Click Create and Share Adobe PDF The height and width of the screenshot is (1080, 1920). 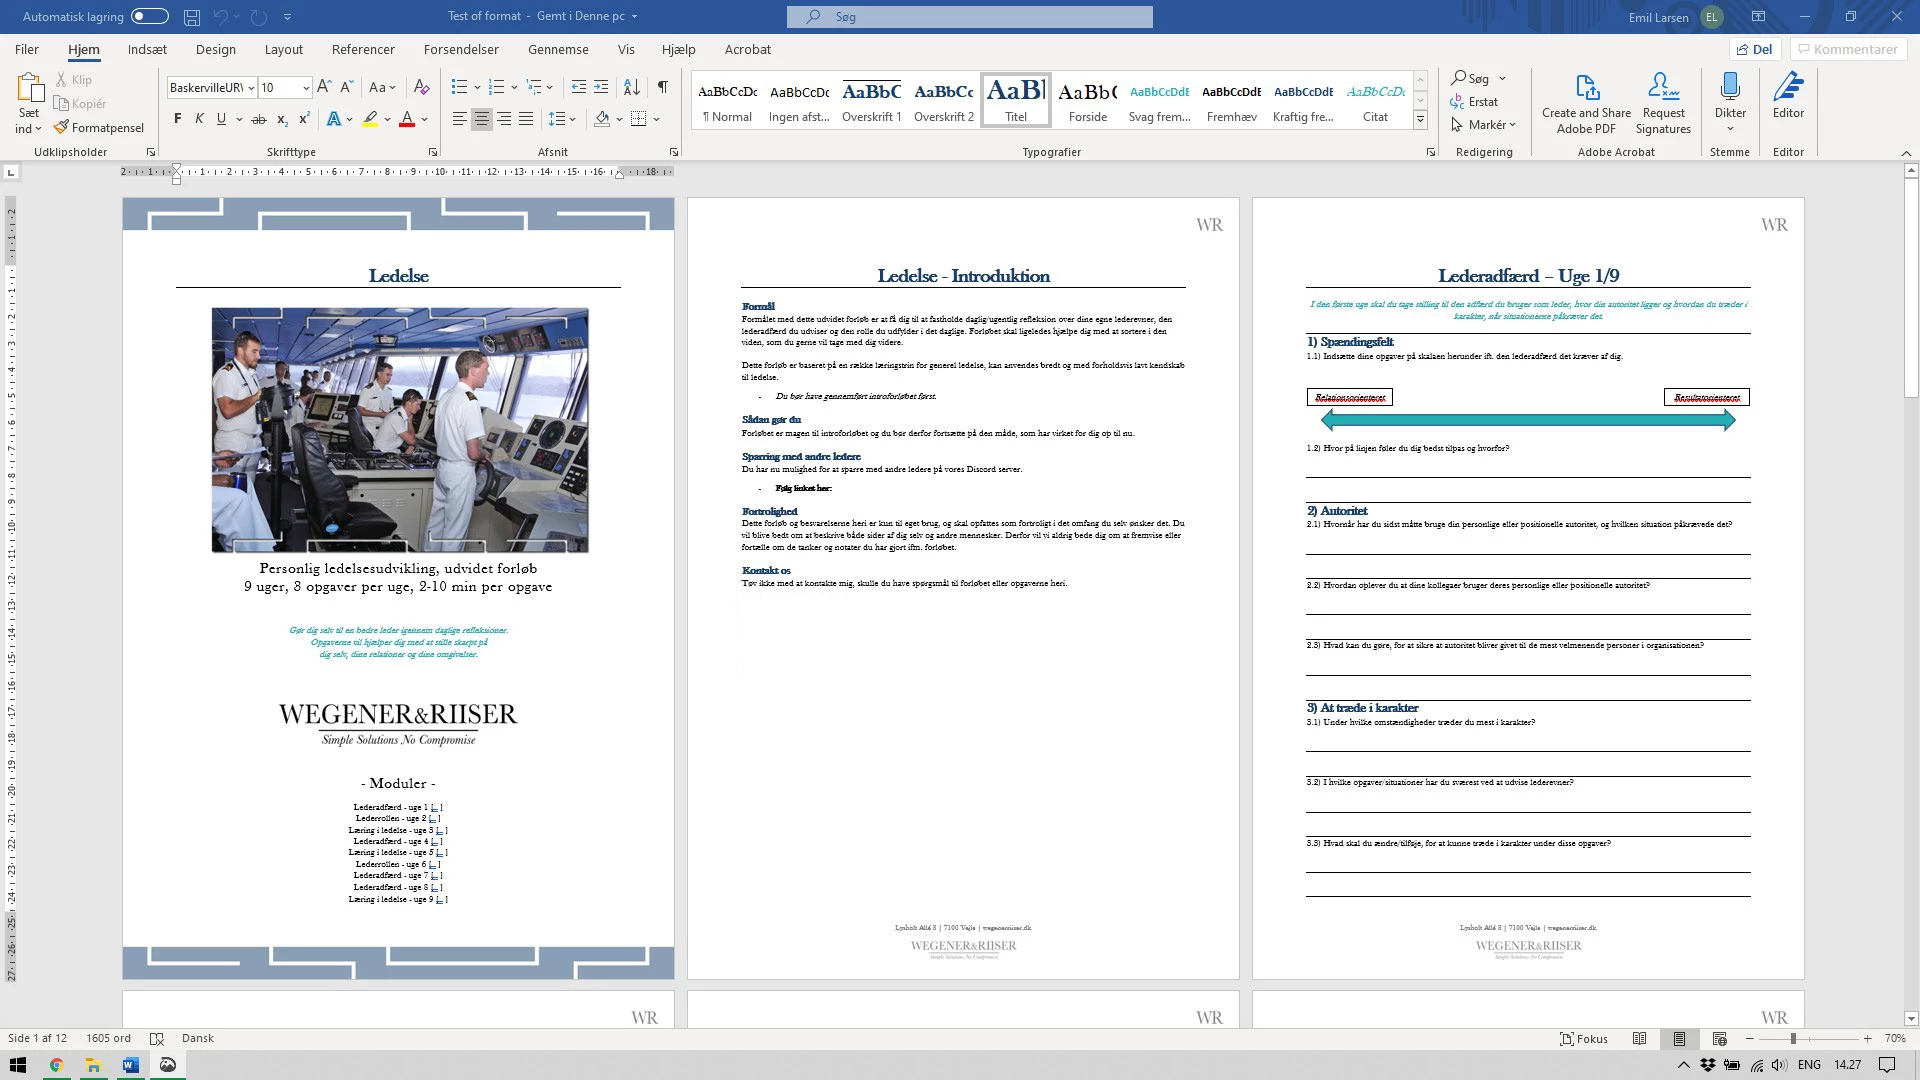1586,101
